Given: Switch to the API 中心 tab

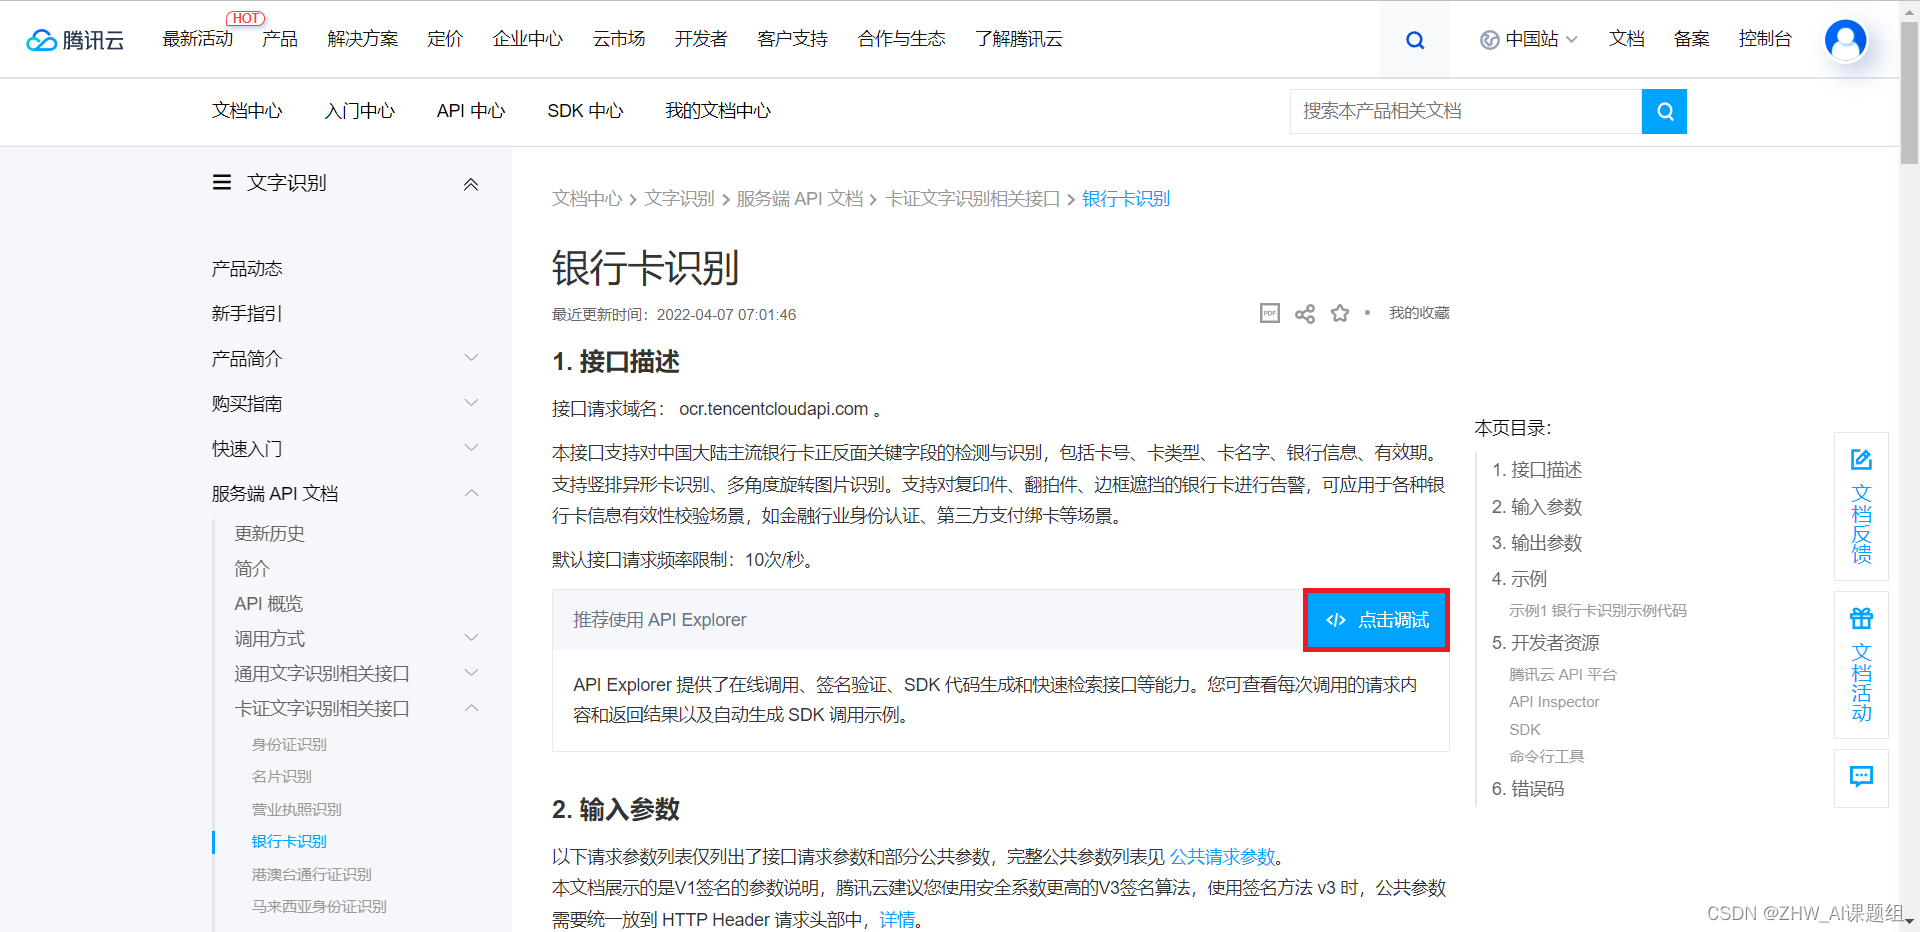Looking at the screenshot, I should pos(471,111).
